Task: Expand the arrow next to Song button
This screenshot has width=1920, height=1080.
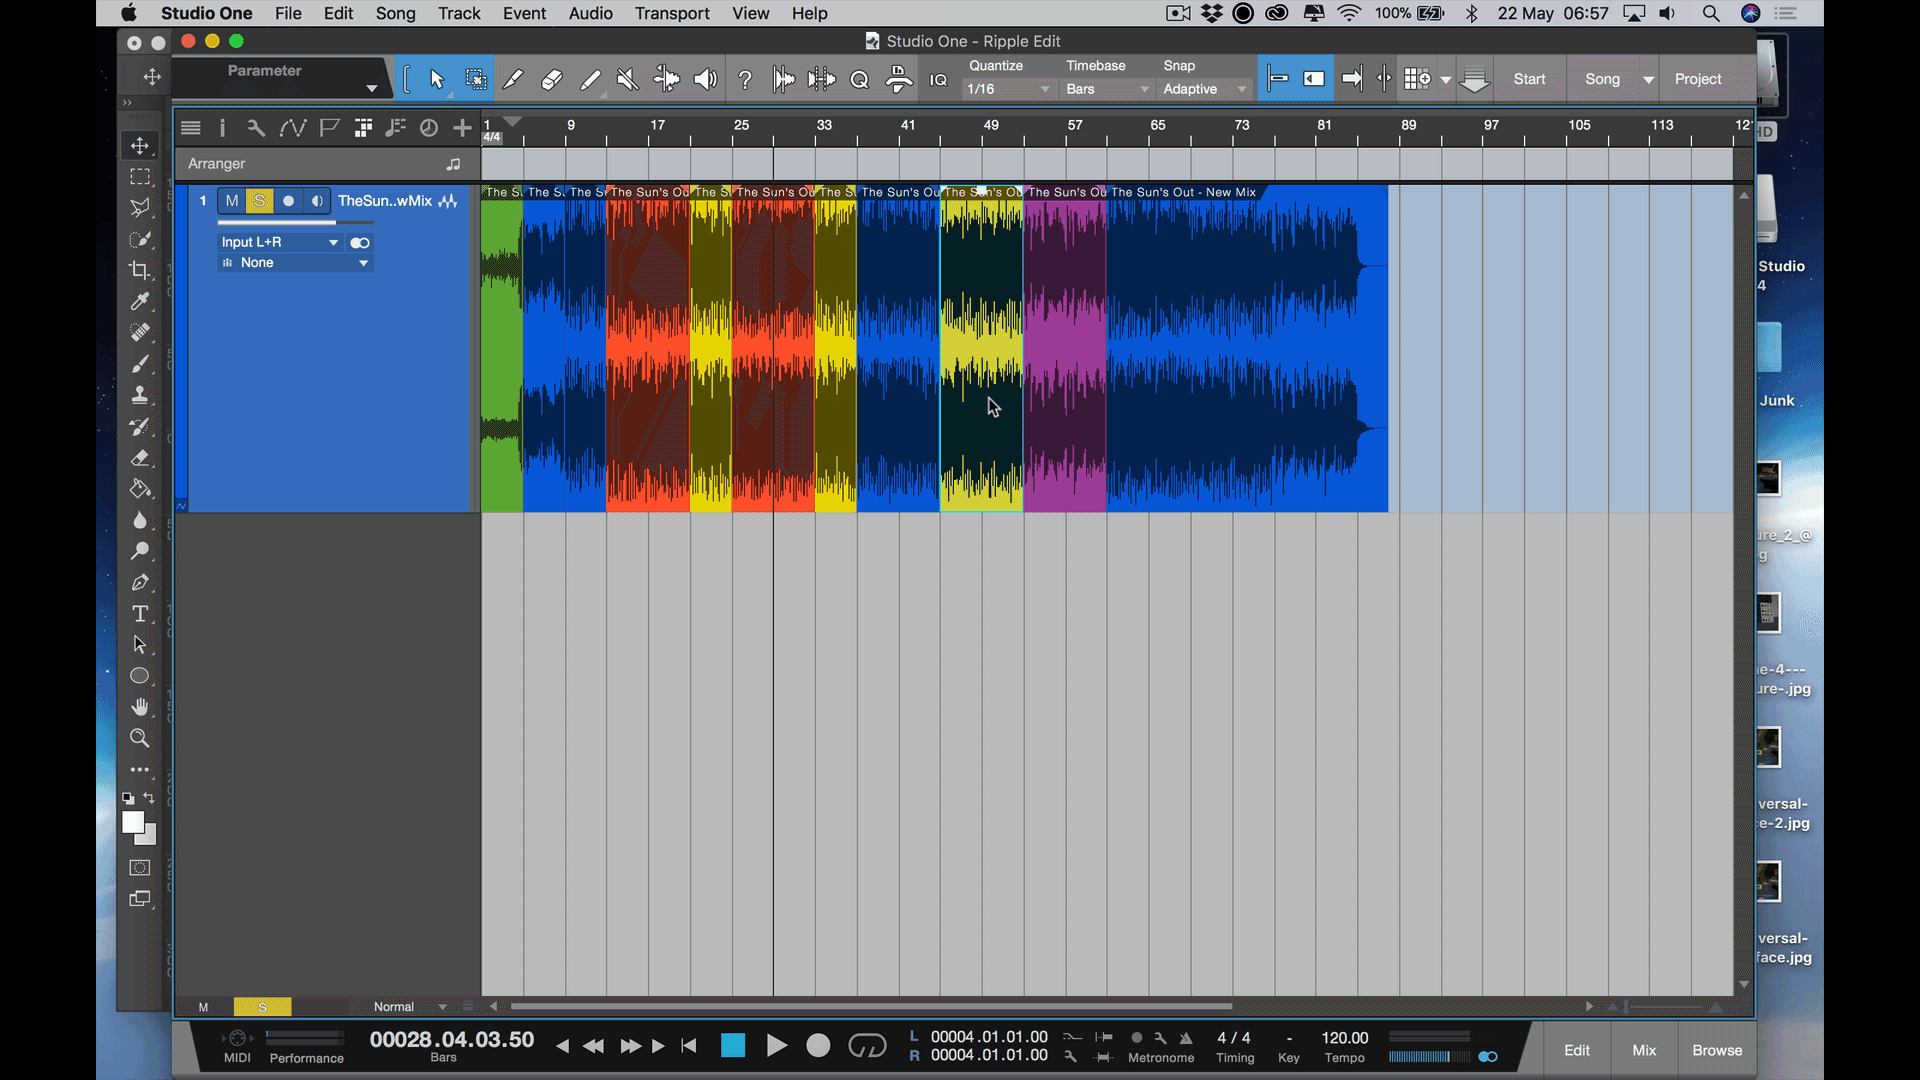Action: click(1648, 80)
